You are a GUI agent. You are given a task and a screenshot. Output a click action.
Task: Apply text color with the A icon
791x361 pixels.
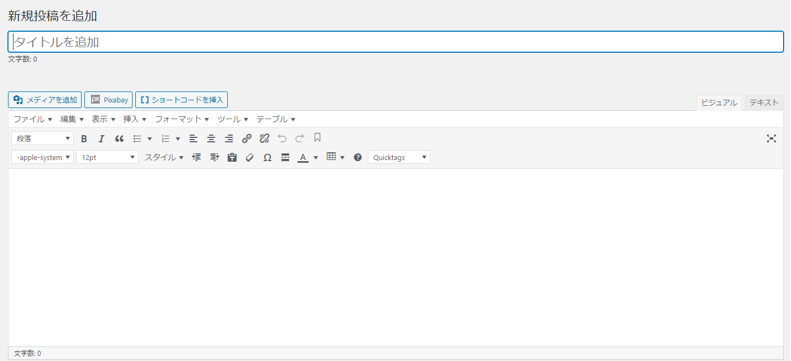point(303,157)
